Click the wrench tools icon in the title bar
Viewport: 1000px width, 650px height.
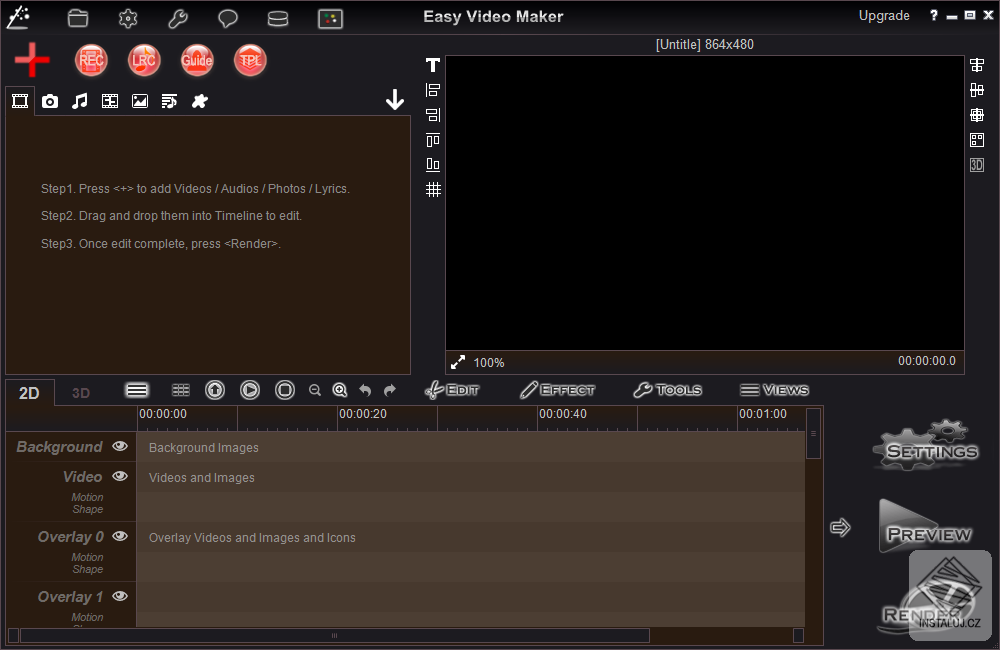[178, 18]
